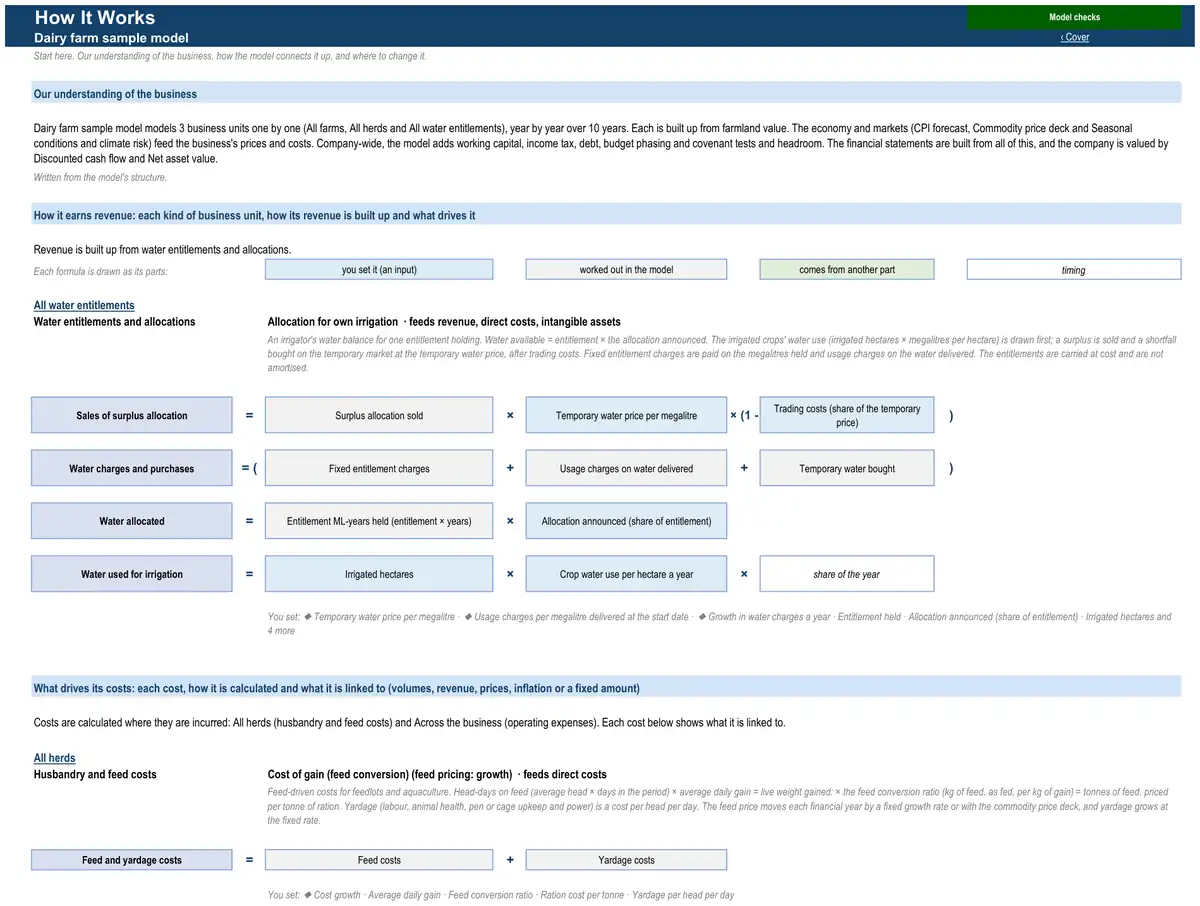Screen dimensions: 1200x906
Task: Click the "Start here." intro note under the header
Action: pyautogui.click(x=230, y=56)
